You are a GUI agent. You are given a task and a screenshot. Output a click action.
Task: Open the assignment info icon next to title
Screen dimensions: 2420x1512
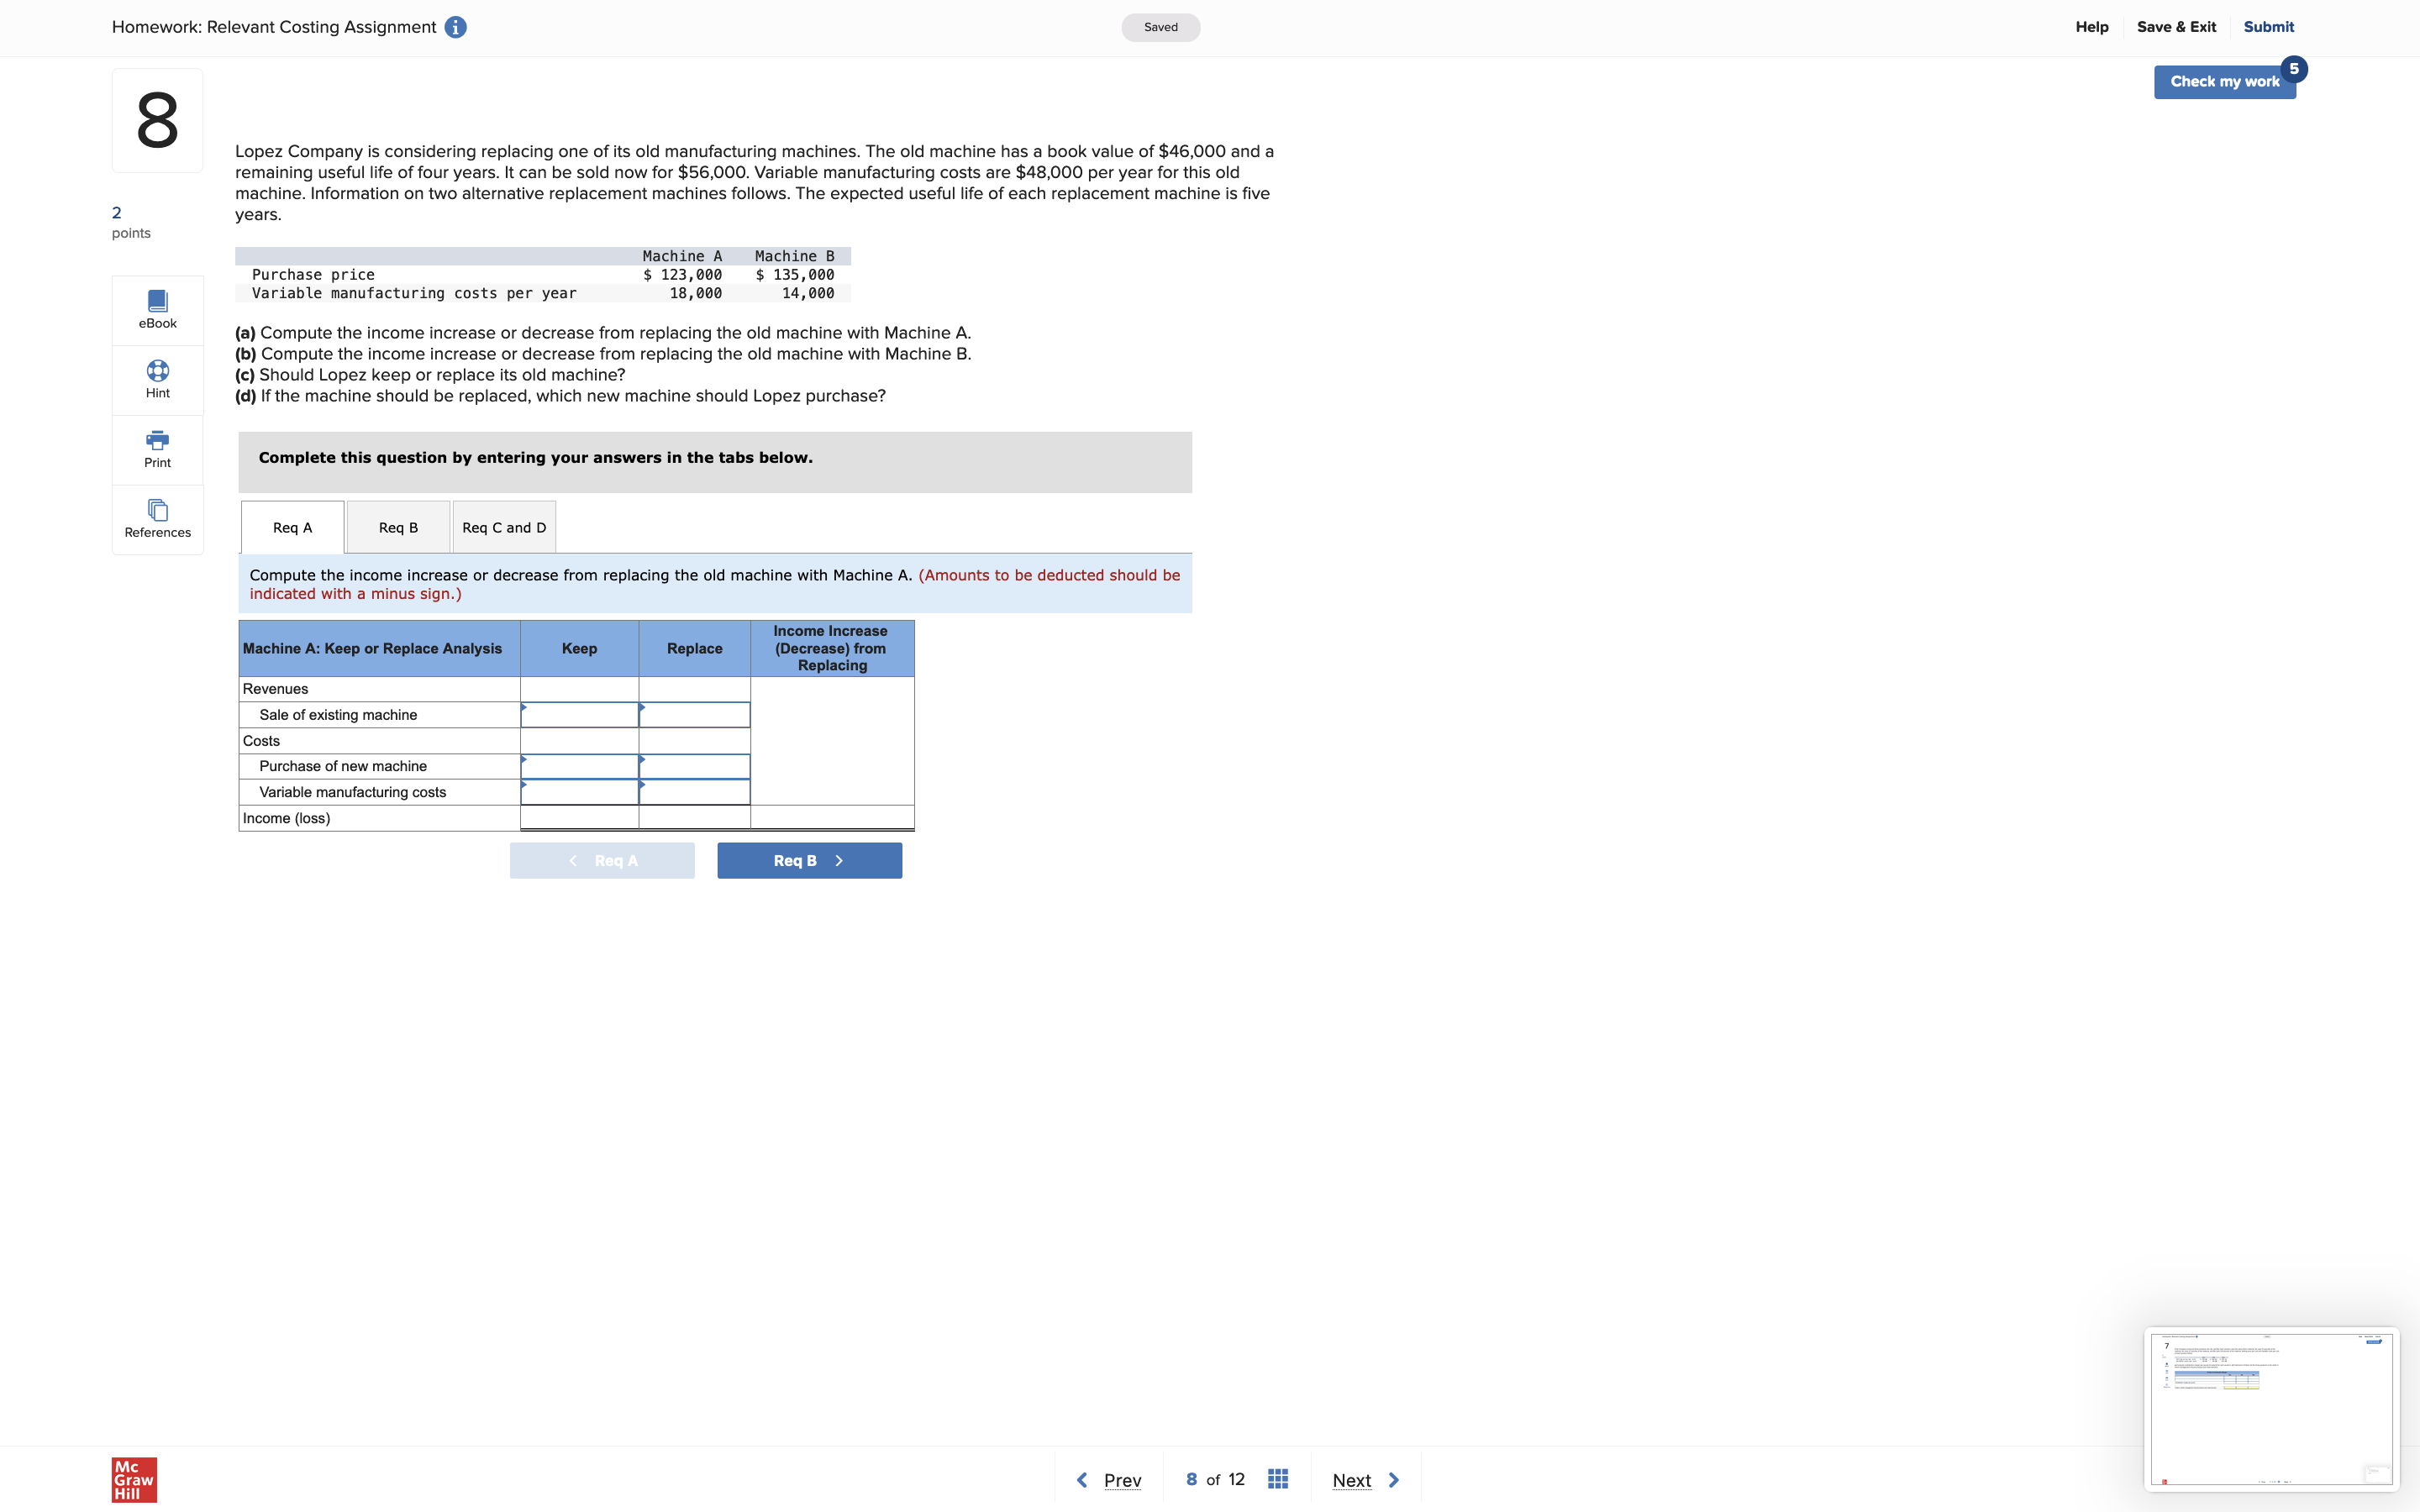[x=455, y=27]
